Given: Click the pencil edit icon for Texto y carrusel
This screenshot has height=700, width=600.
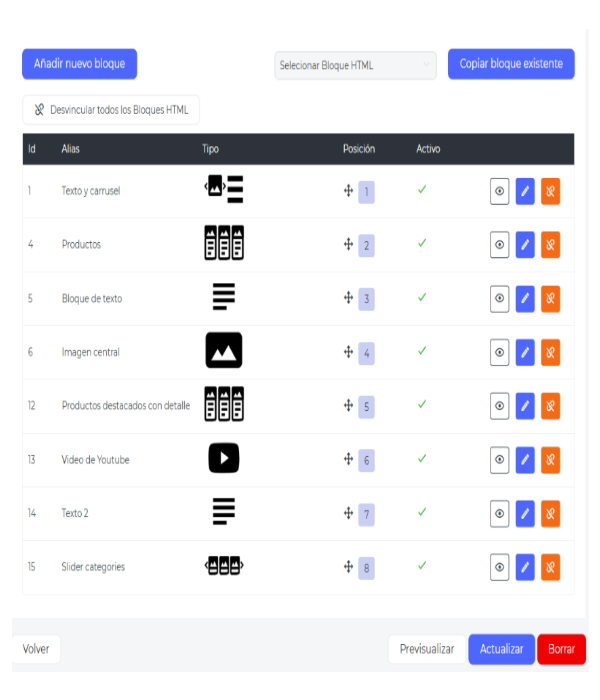Looking at the screenshot, I should coord(525,192).
